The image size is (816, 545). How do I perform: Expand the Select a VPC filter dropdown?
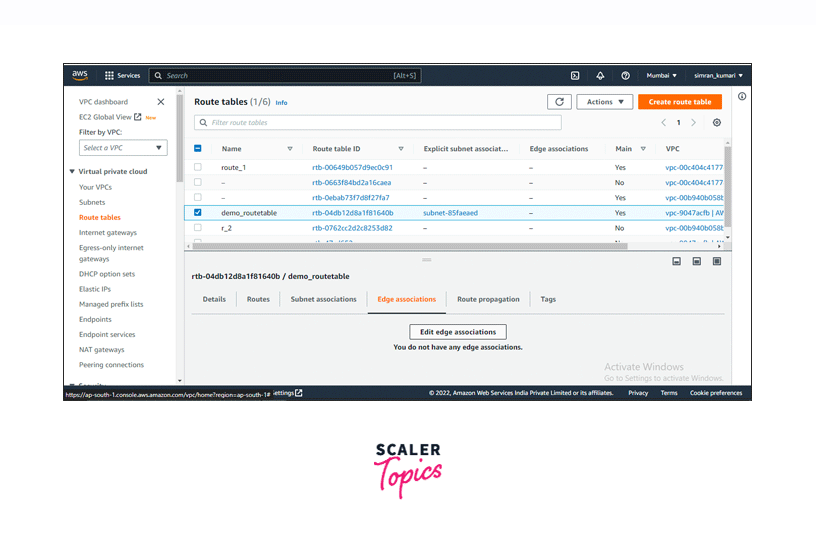pos(123,148)
